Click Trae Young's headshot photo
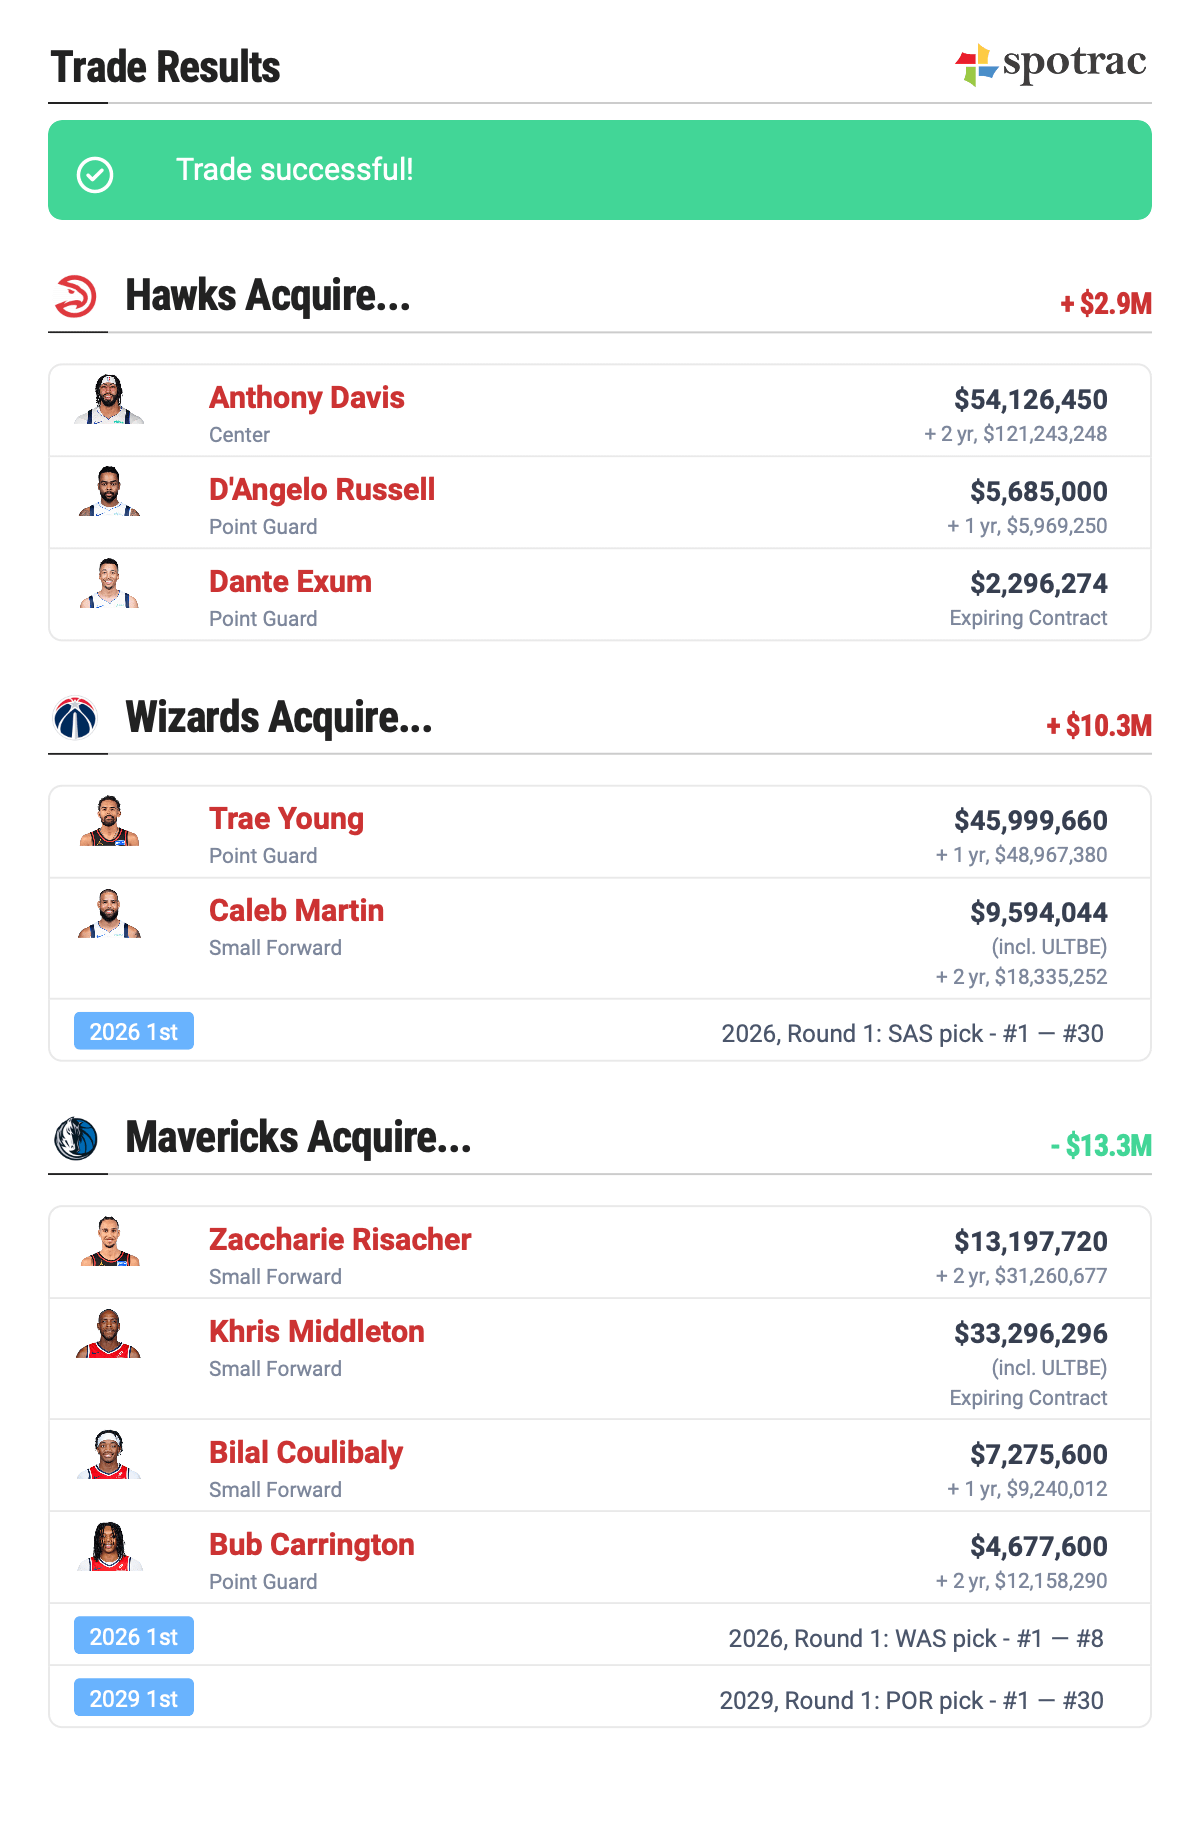 (109, 821)
